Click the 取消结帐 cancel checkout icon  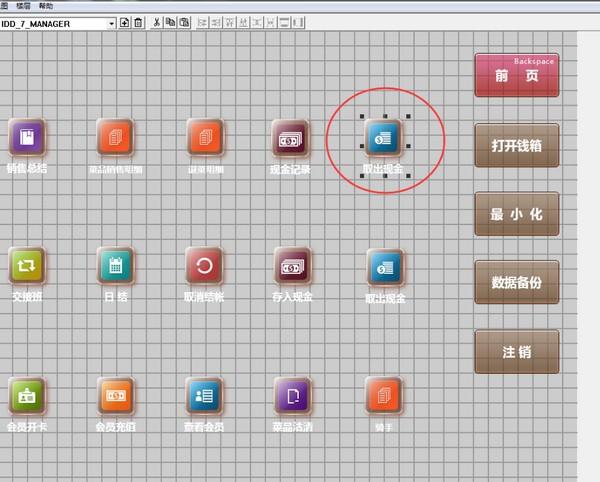pyautogui.click(x=204, y=265)
